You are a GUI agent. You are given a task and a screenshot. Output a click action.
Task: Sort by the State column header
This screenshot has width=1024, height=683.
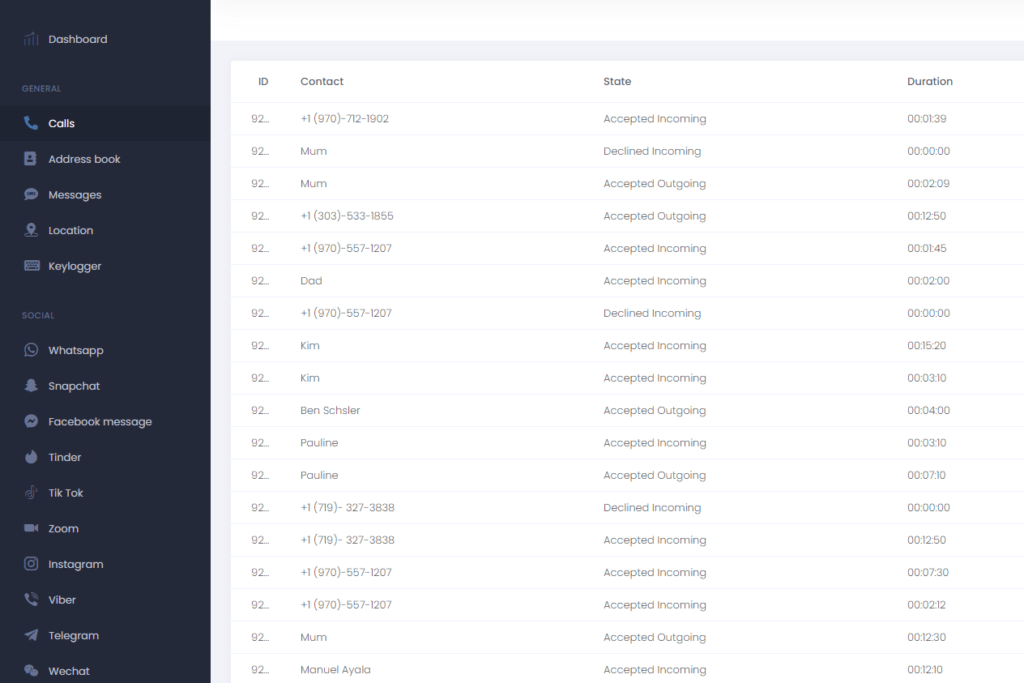pos(616,81)
